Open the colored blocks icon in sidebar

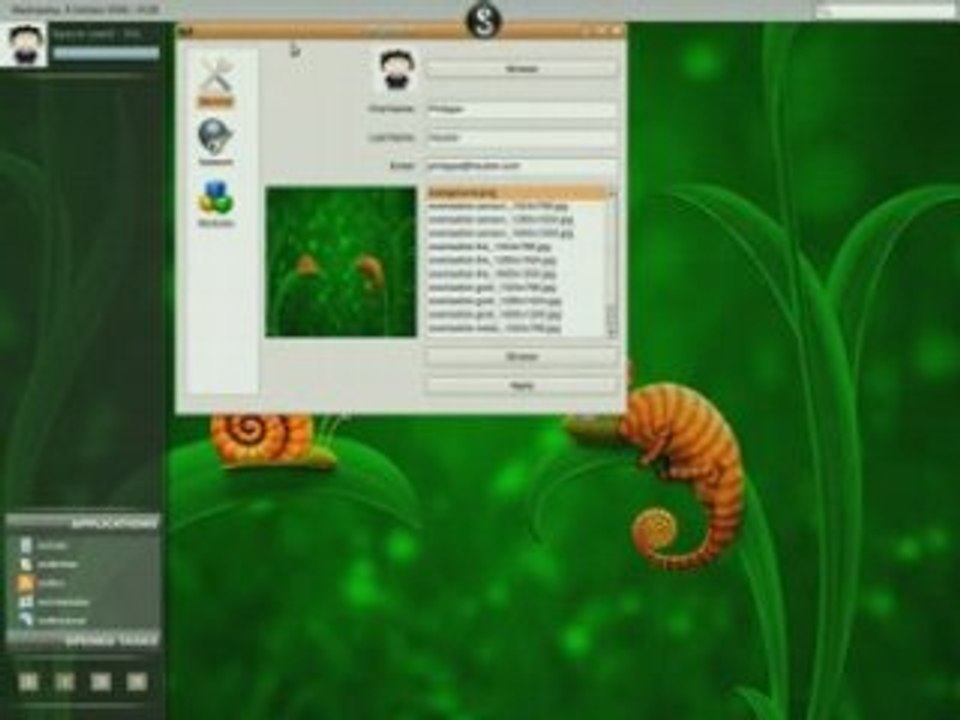point(216,198)
